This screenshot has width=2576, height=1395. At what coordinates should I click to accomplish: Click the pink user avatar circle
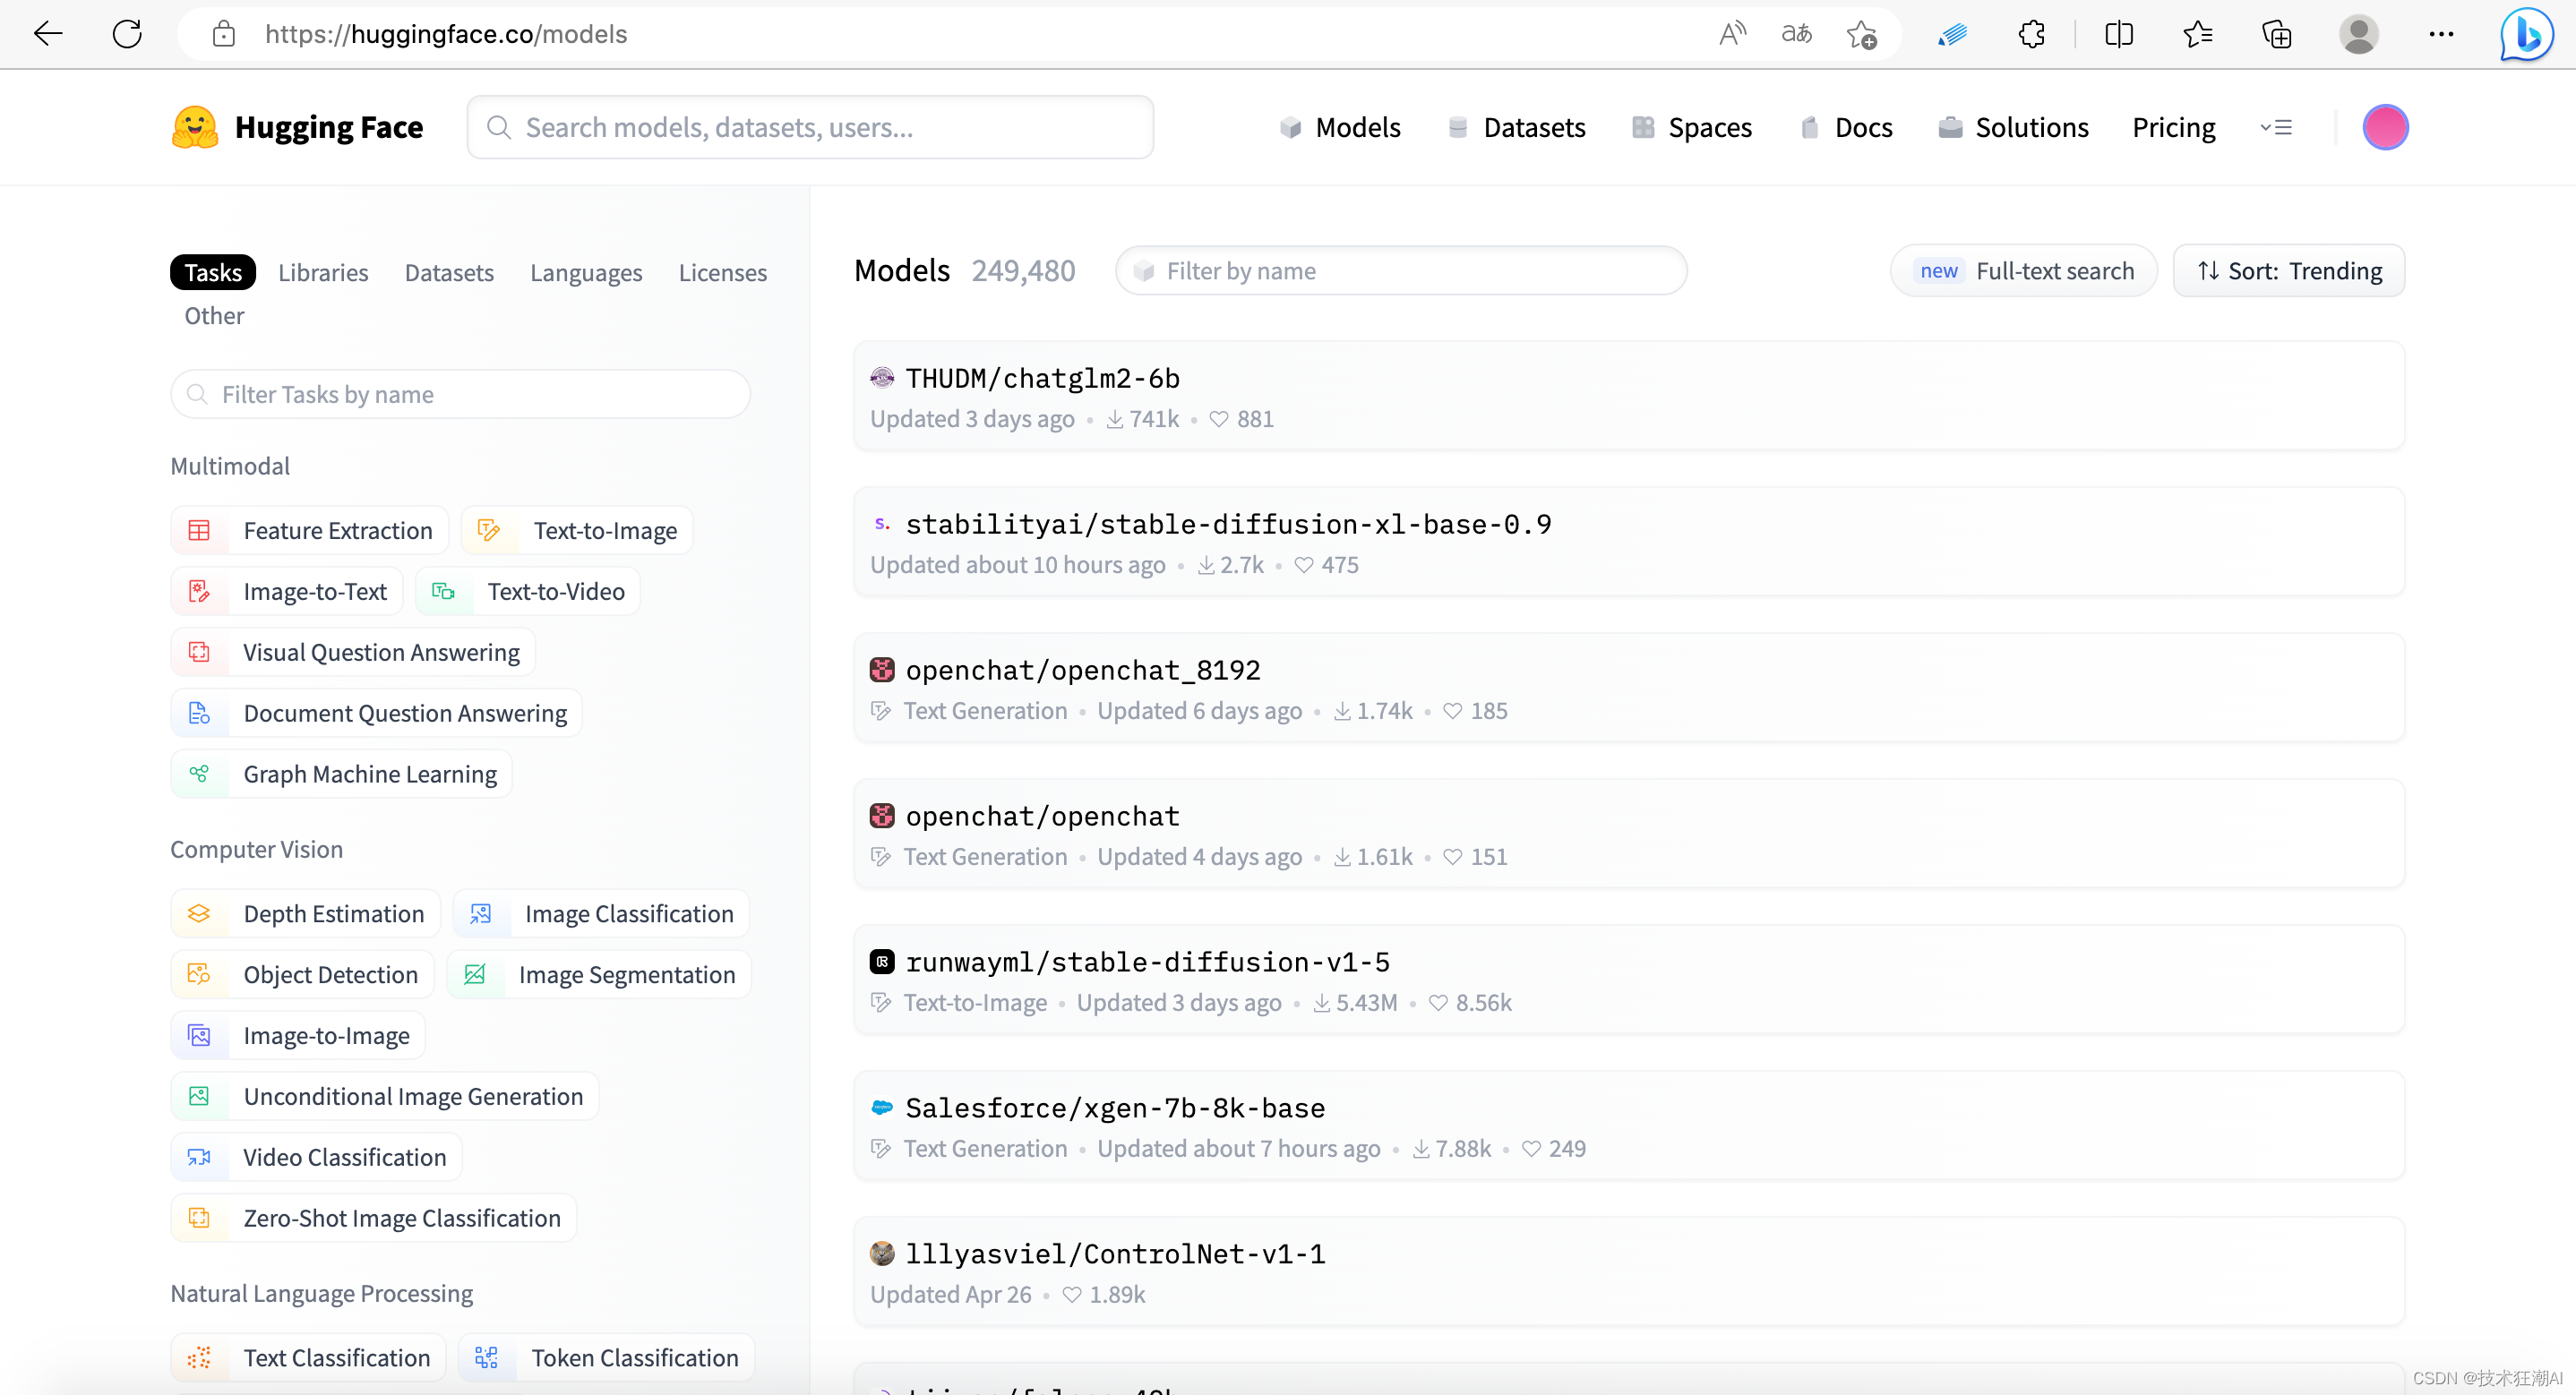[x=2384, y=128]
